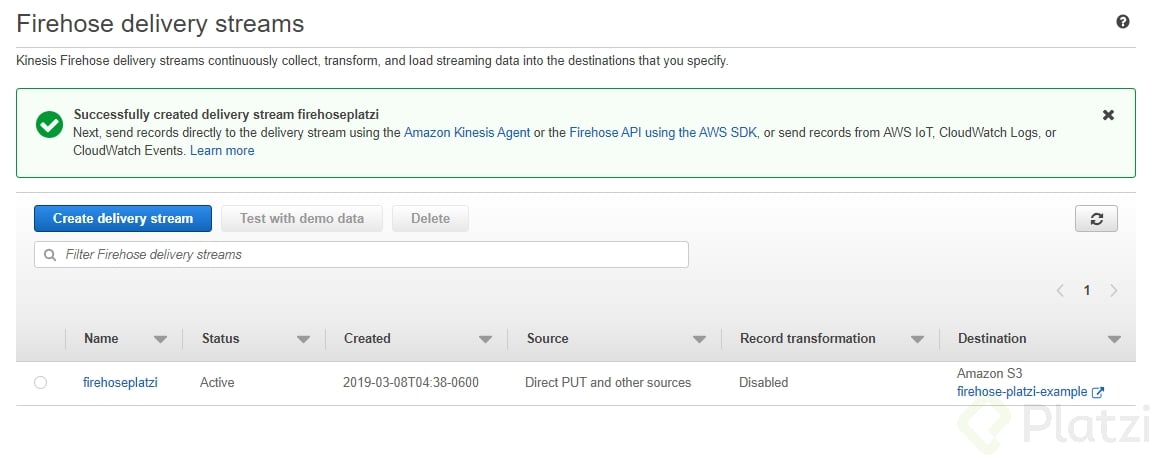The height and width of the screenshot is (460, 1162).
Task: Sort by Record transformation column arrow
Action: pos(917,339)
